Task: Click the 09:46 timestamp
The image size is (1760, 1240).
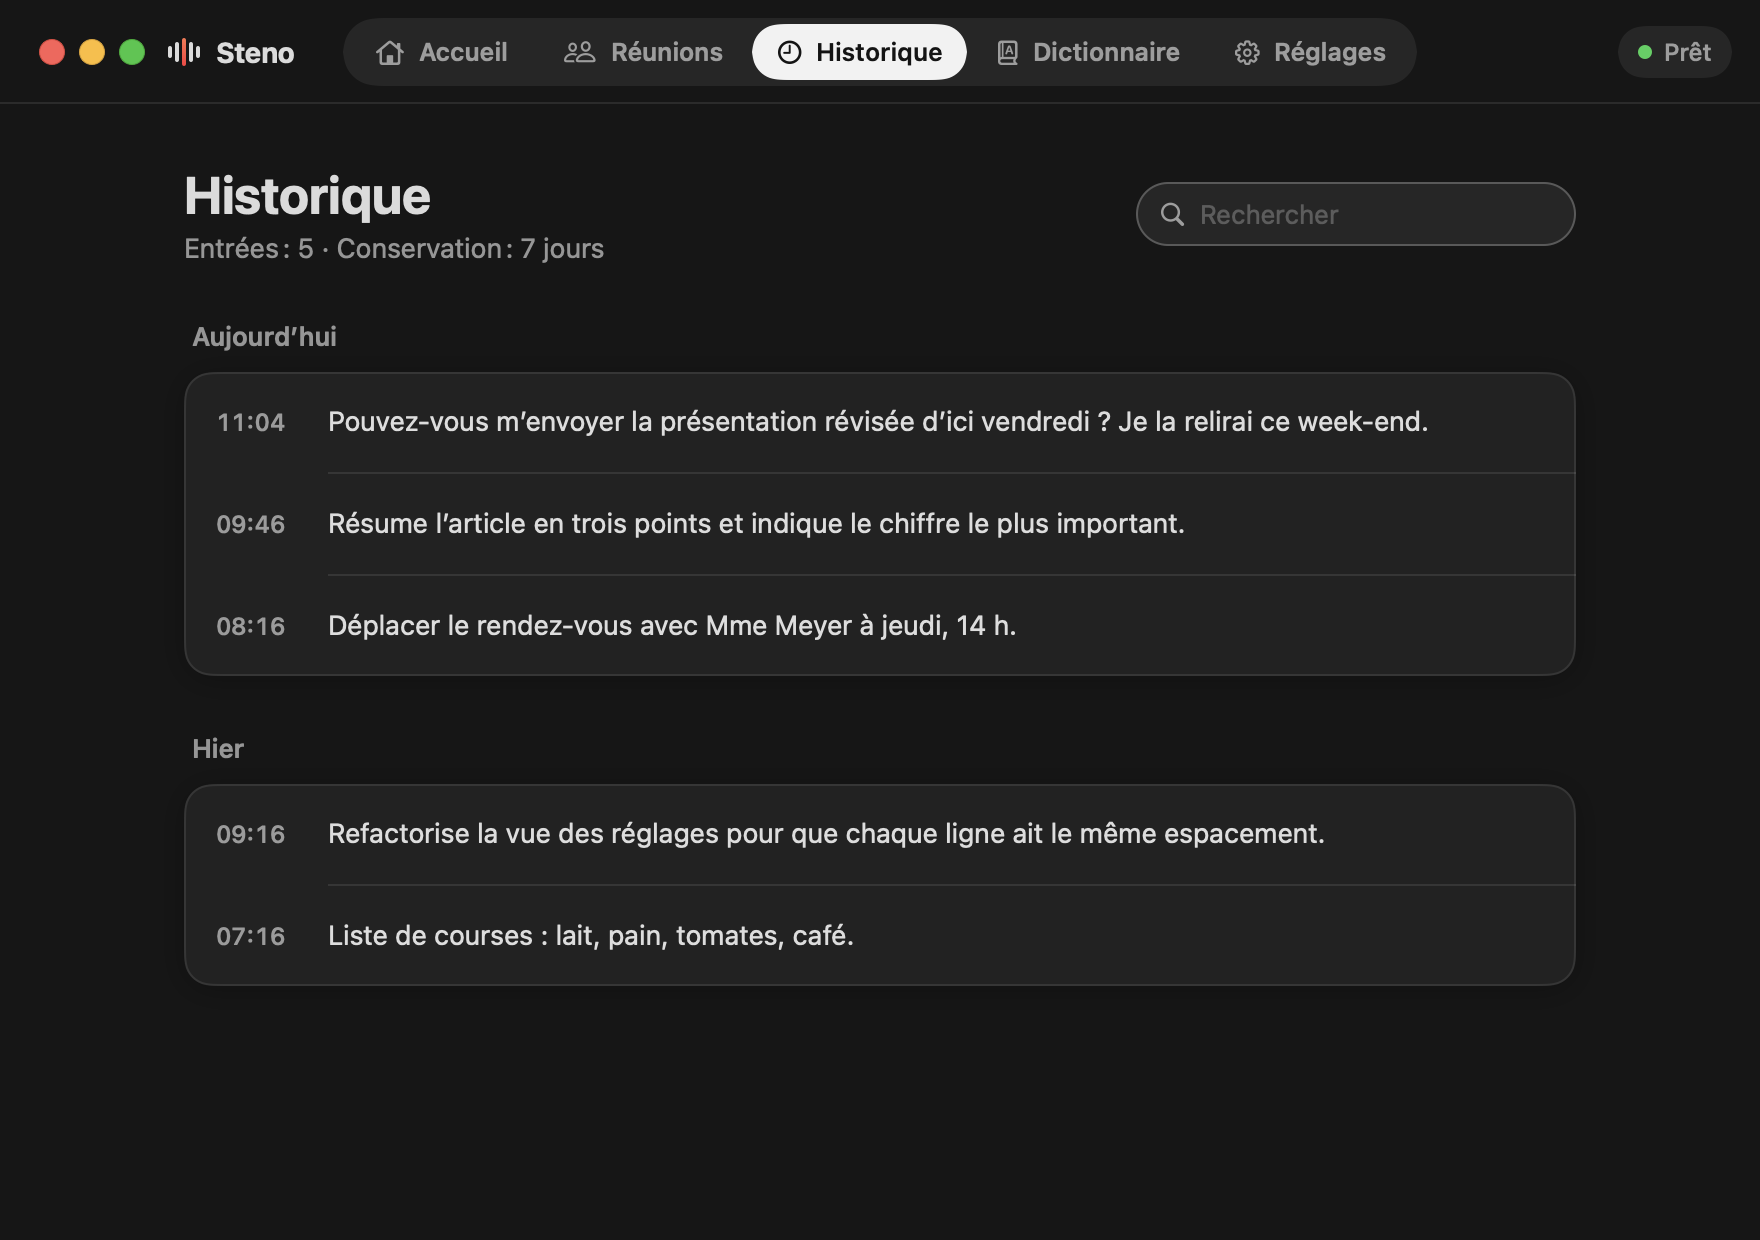Action: pyautogui.click(x=251, y=524)
